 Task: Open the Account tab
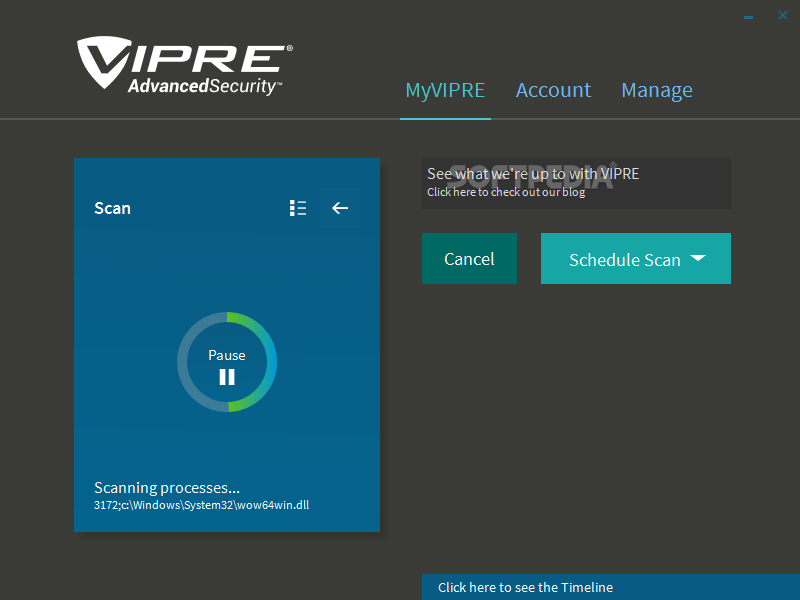click(553, 90)
